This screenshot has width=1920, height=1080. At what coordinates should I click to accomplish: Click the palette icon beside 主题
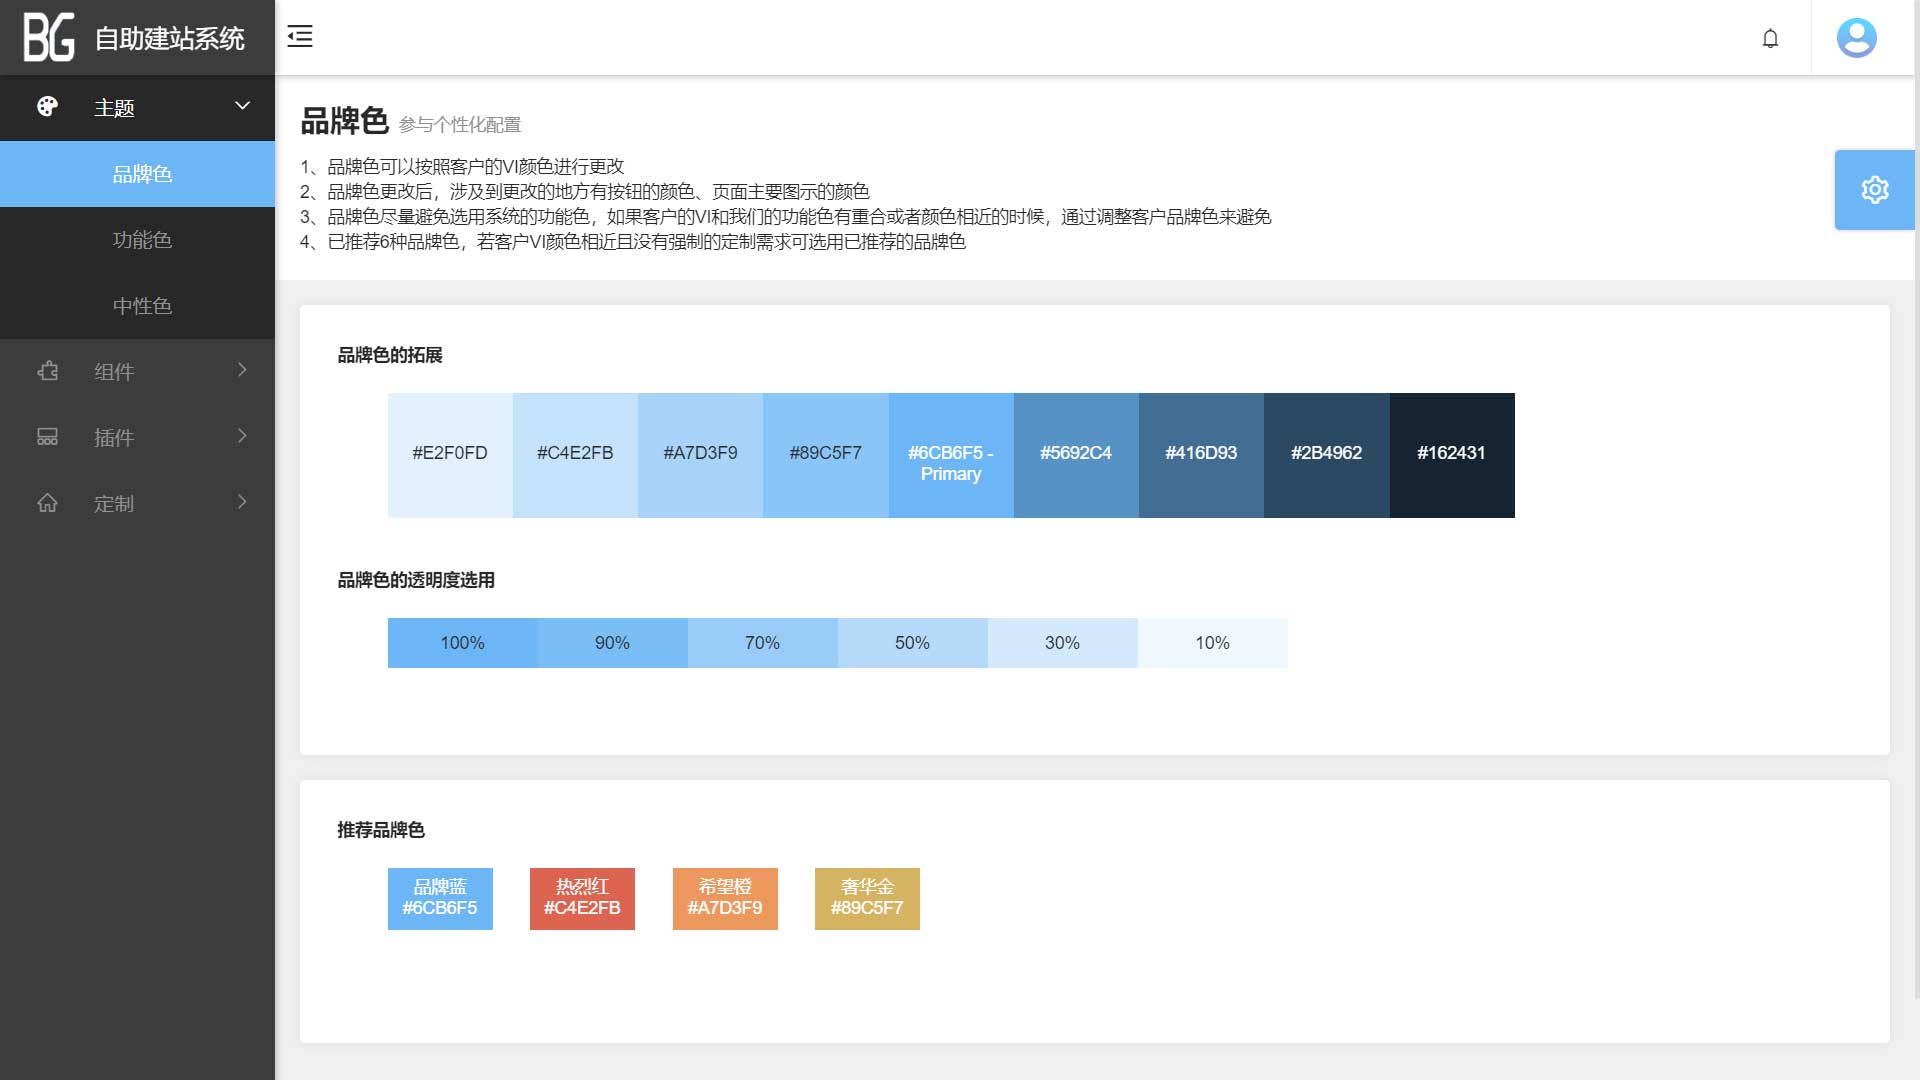(x=47, y=107)
